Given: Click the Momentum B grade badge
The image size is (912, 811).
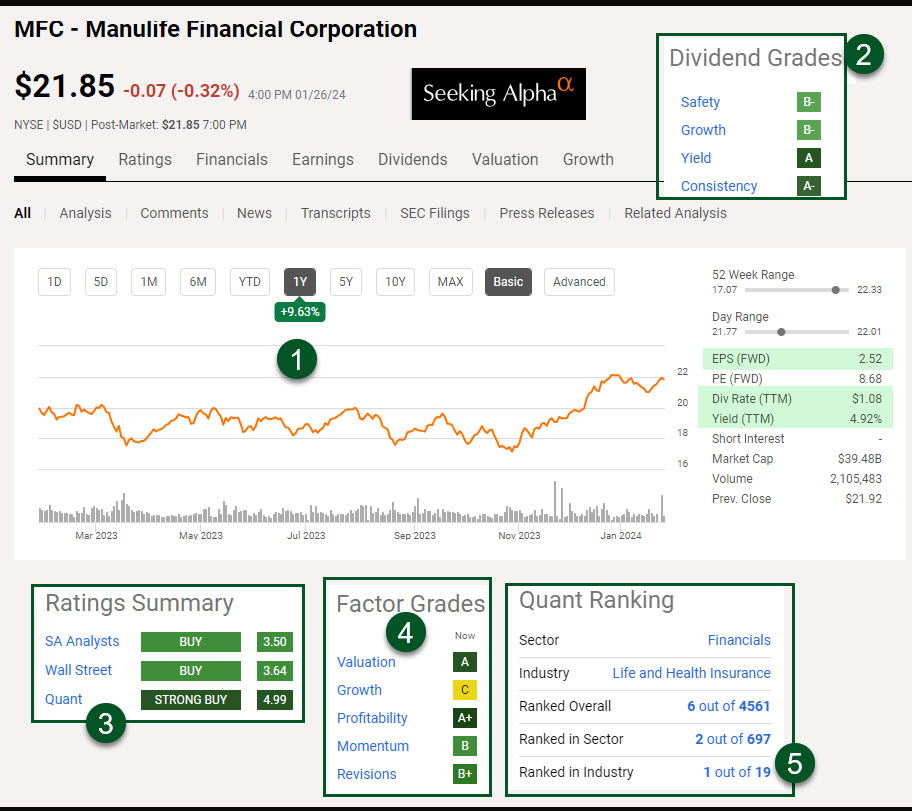Looking at the screenshot, I should 463,746.
